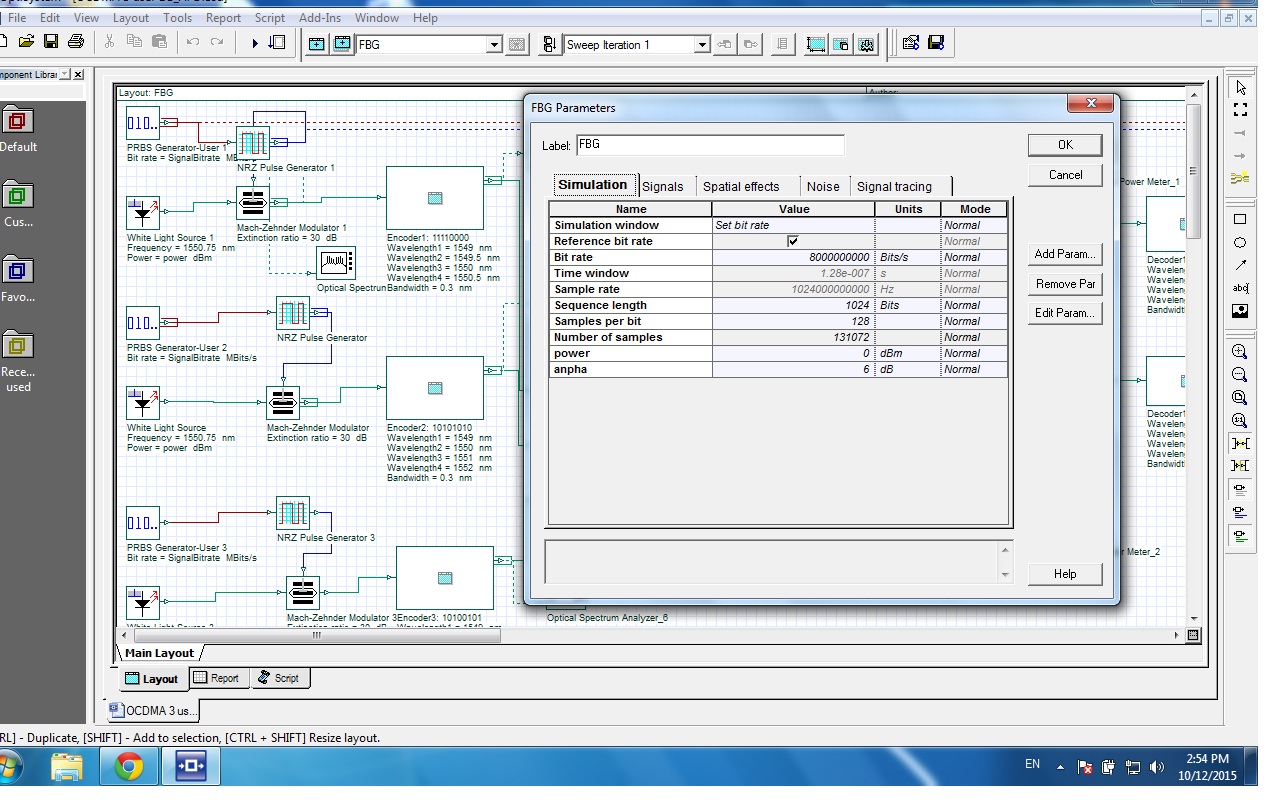The height and width of the screenshot is (800, 1280).
Task: Open the Default component library folder
Action: [x=18, y=122]
